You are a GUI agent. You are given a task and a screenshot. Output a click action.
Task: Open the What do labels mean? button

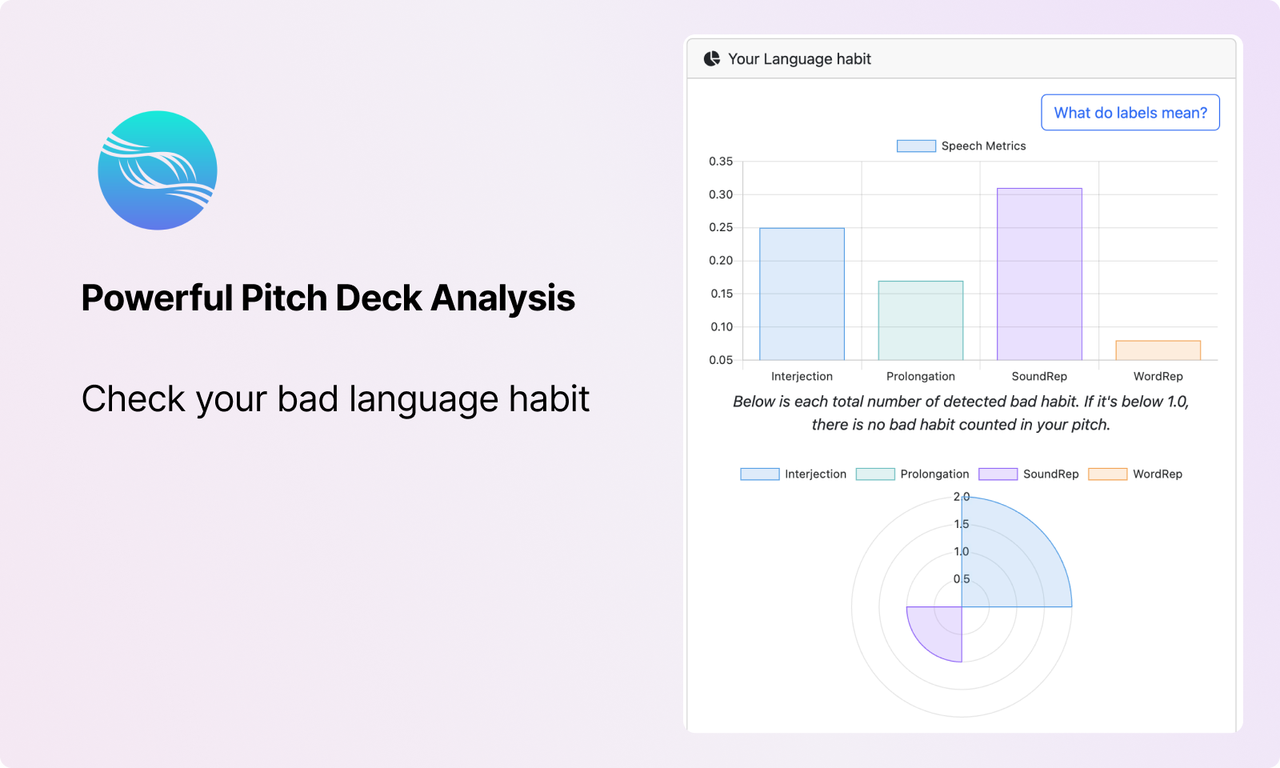(1130, 113)
